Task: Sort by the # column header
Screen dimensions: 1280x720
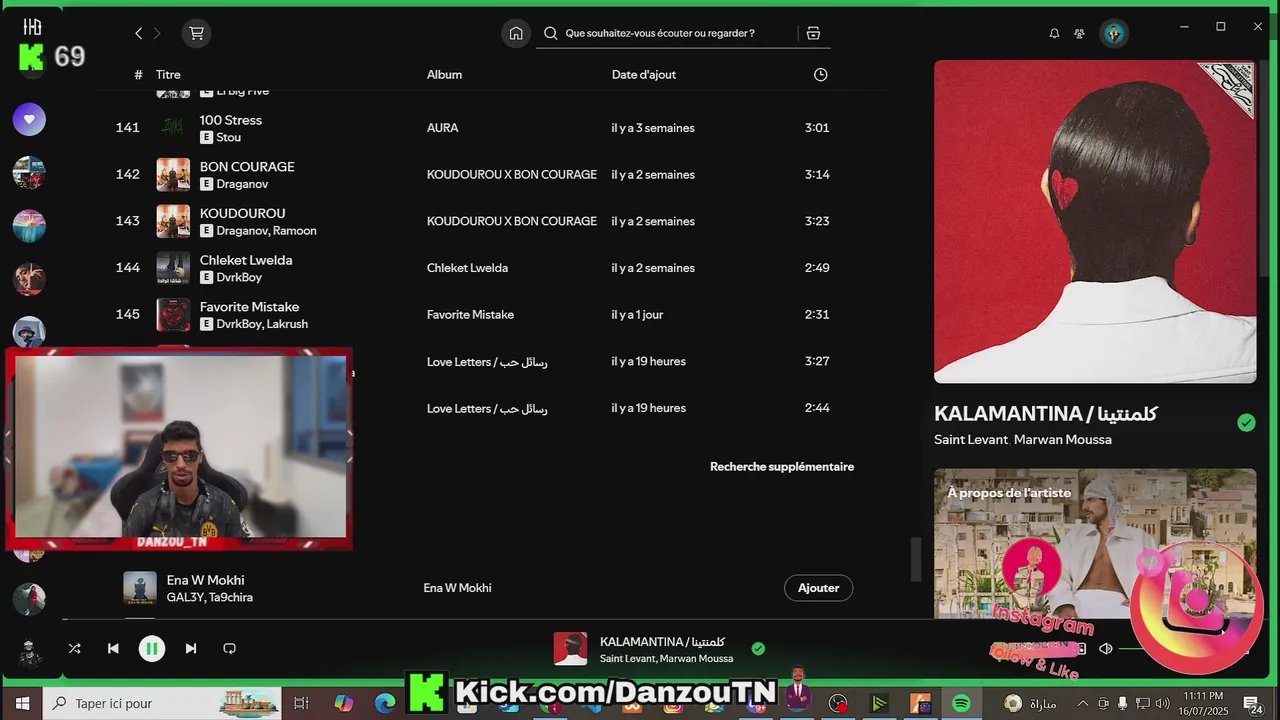Action: click(x=138, y=75)
